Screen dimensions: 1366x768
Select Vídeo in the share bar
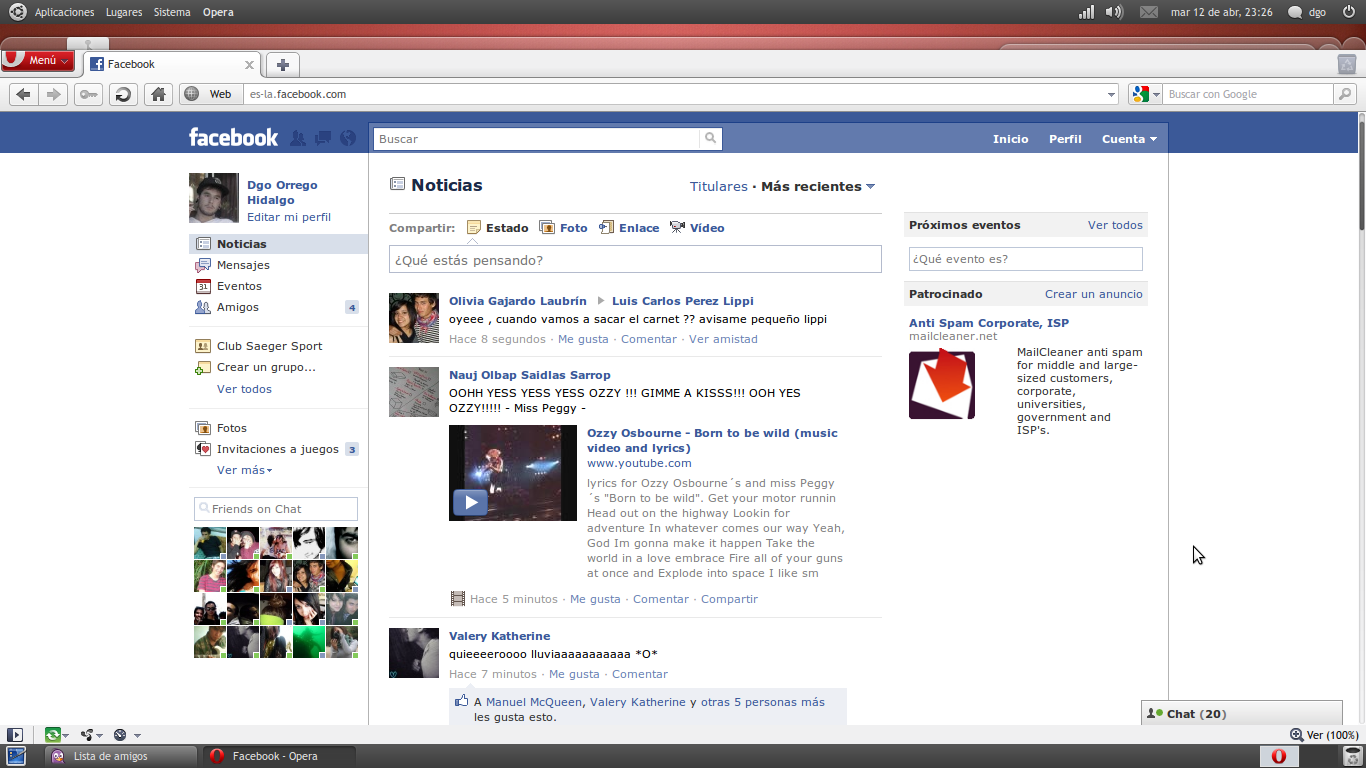[697, 228]
